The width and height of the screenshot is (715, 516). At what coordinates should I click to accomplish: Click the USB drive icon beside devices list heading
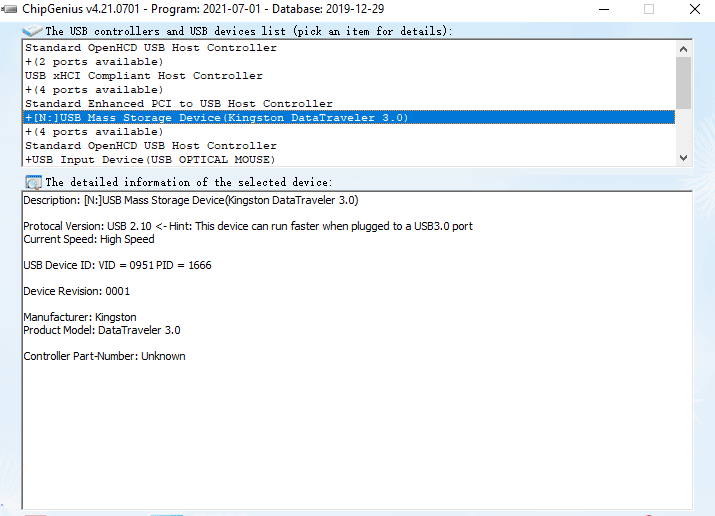coord(32,31)
